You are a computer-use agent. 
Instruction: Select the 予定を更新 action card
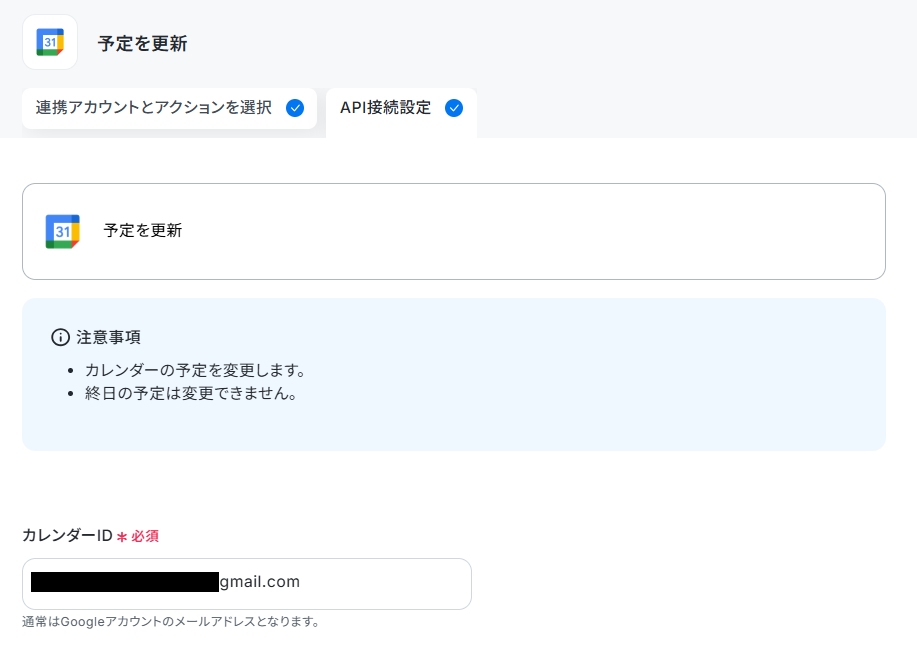(454, 231)
